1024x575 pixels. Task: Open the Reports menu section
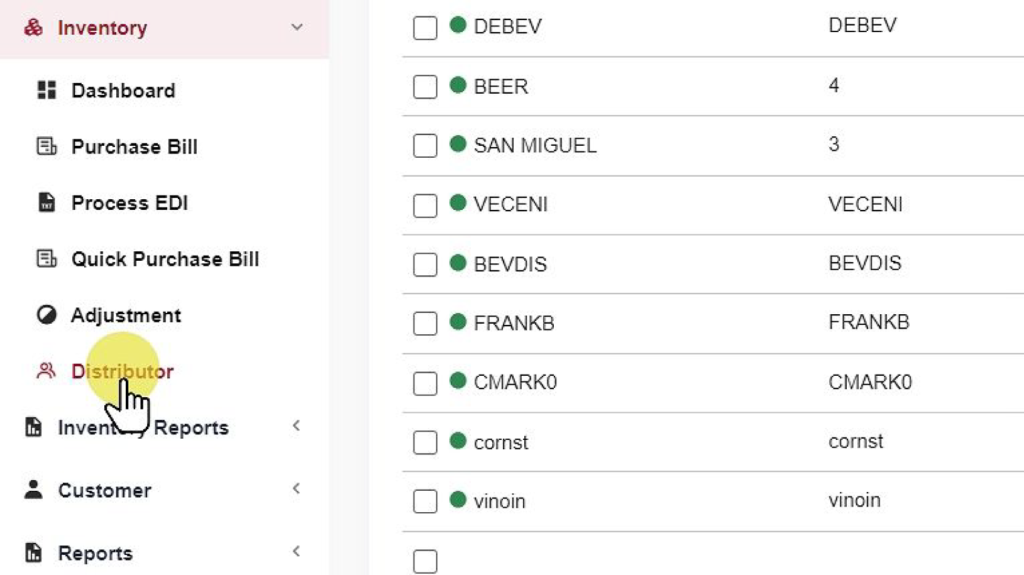(95, 553)
